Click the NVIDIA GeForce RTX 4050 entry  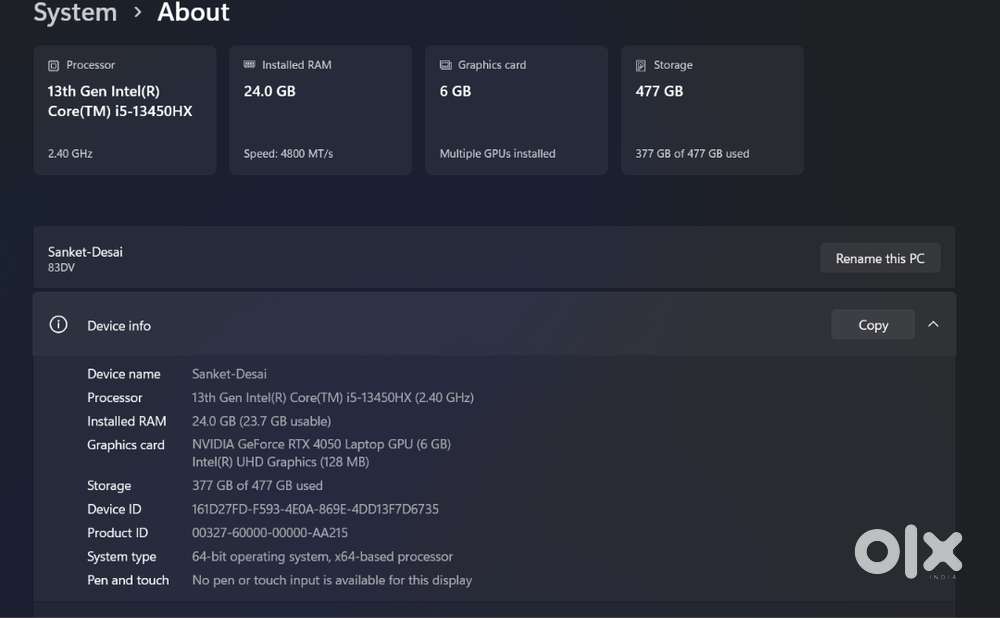coord(321,444)
